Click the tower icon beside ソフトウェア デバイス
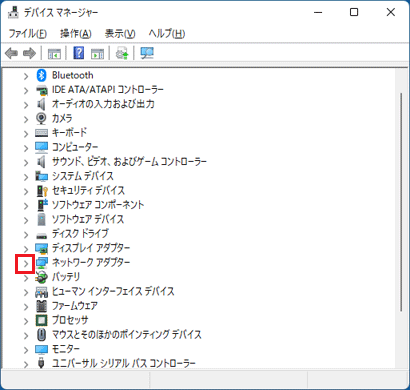The height and width of the screenshot is (390, 410). click(x=41, y=220)
